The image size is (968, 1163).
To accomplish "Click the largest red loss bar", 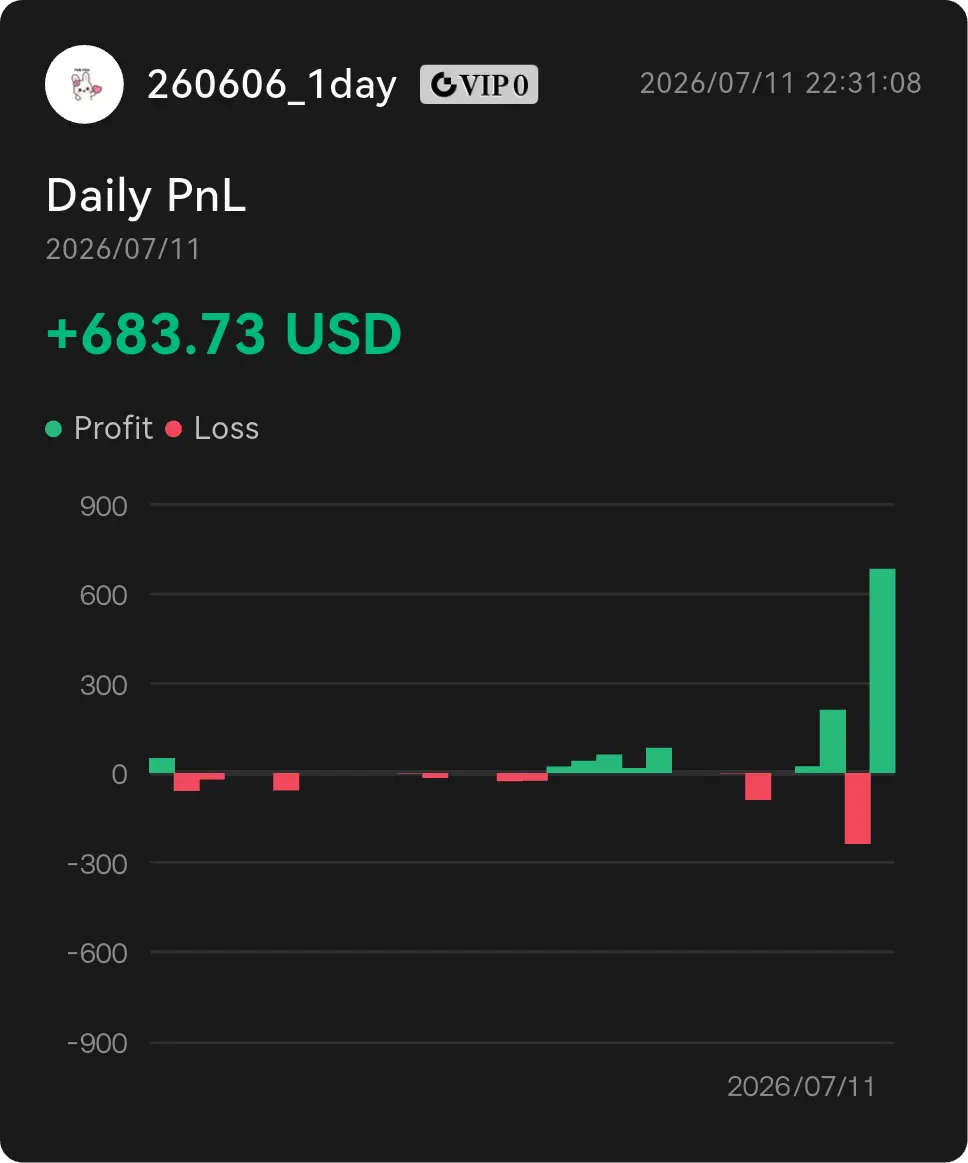I will tap(857, 808).
